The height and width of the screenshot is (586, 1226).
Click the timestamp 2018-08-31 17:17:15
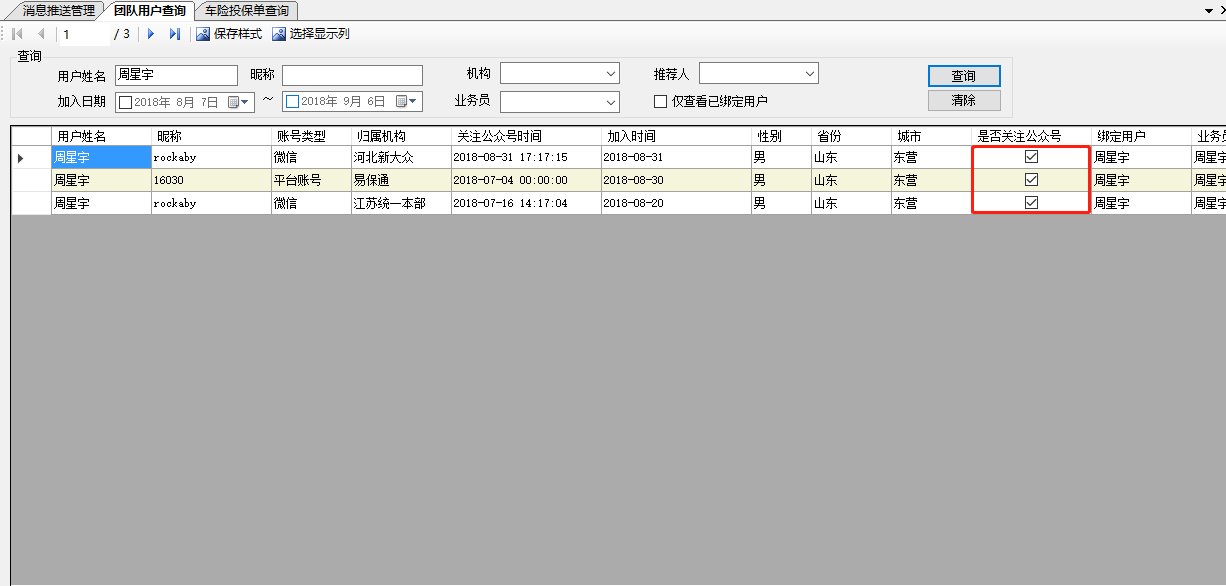coord(527,158)
